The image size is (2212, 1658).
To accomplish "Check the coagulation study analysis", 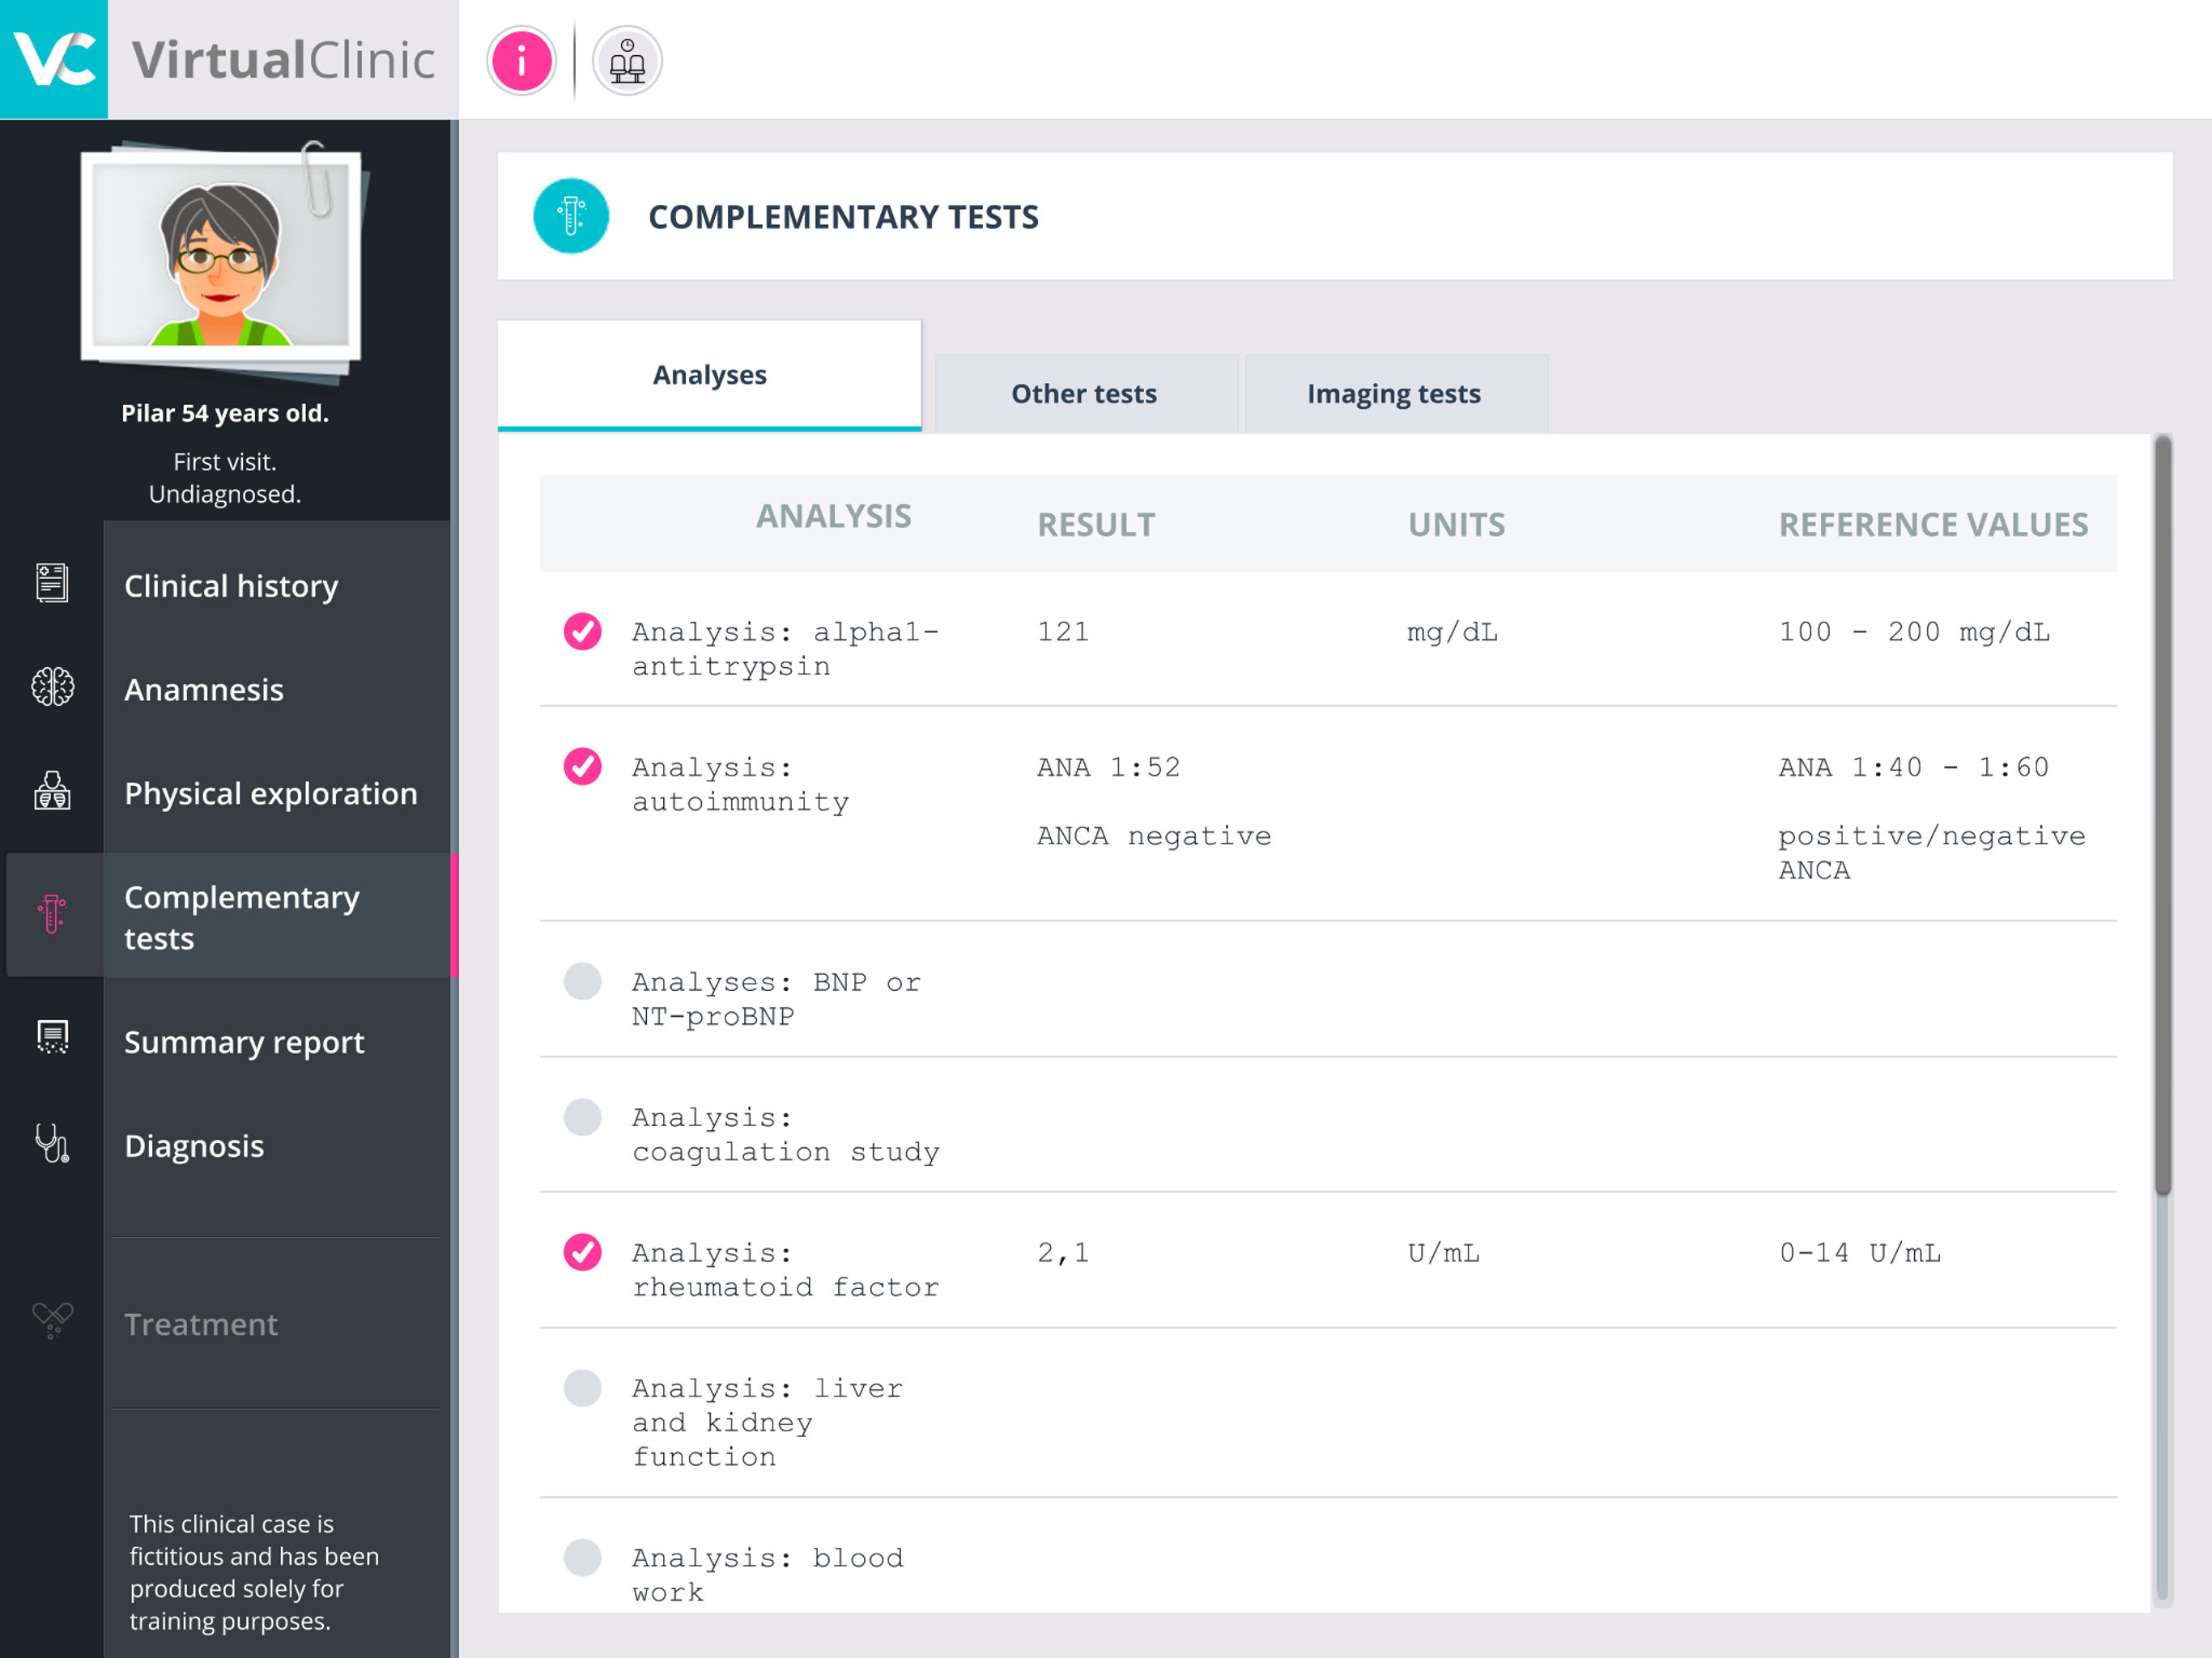I will pos(582,1117).
